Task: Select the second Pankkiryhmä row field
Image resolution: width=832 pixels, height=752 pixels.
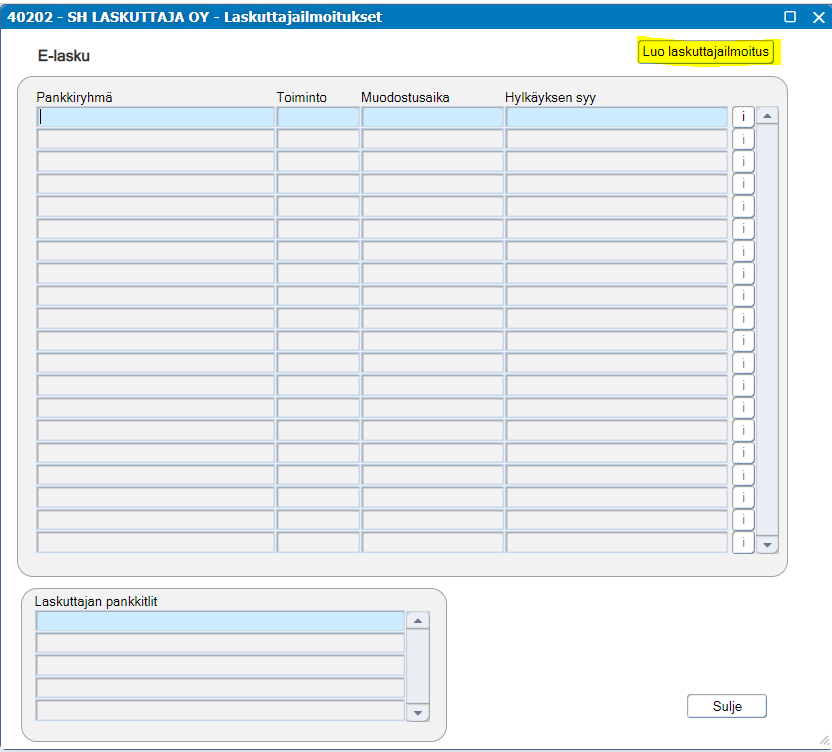Action: coord(155,139)
